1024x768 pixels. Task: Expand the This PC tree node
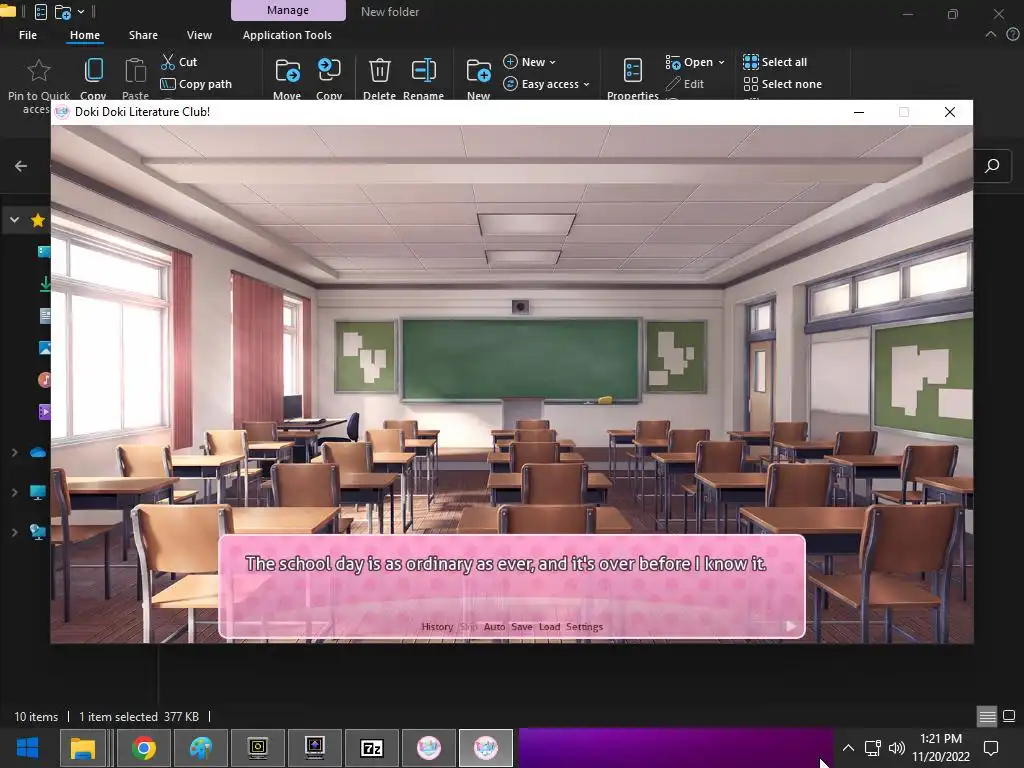coord(14,492)
